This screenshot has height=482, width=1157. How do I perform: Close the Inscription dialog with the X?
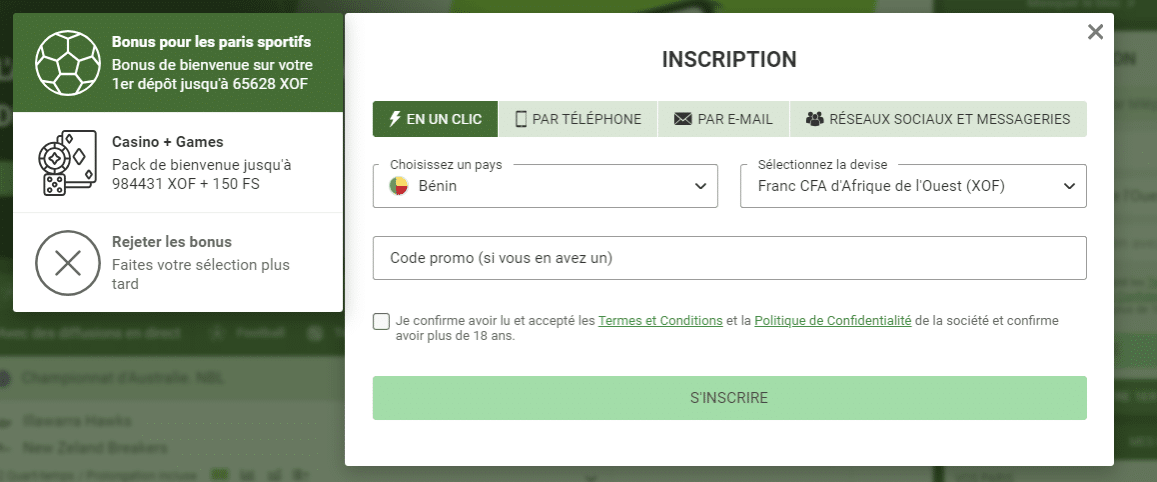(x=1096, y=32)
